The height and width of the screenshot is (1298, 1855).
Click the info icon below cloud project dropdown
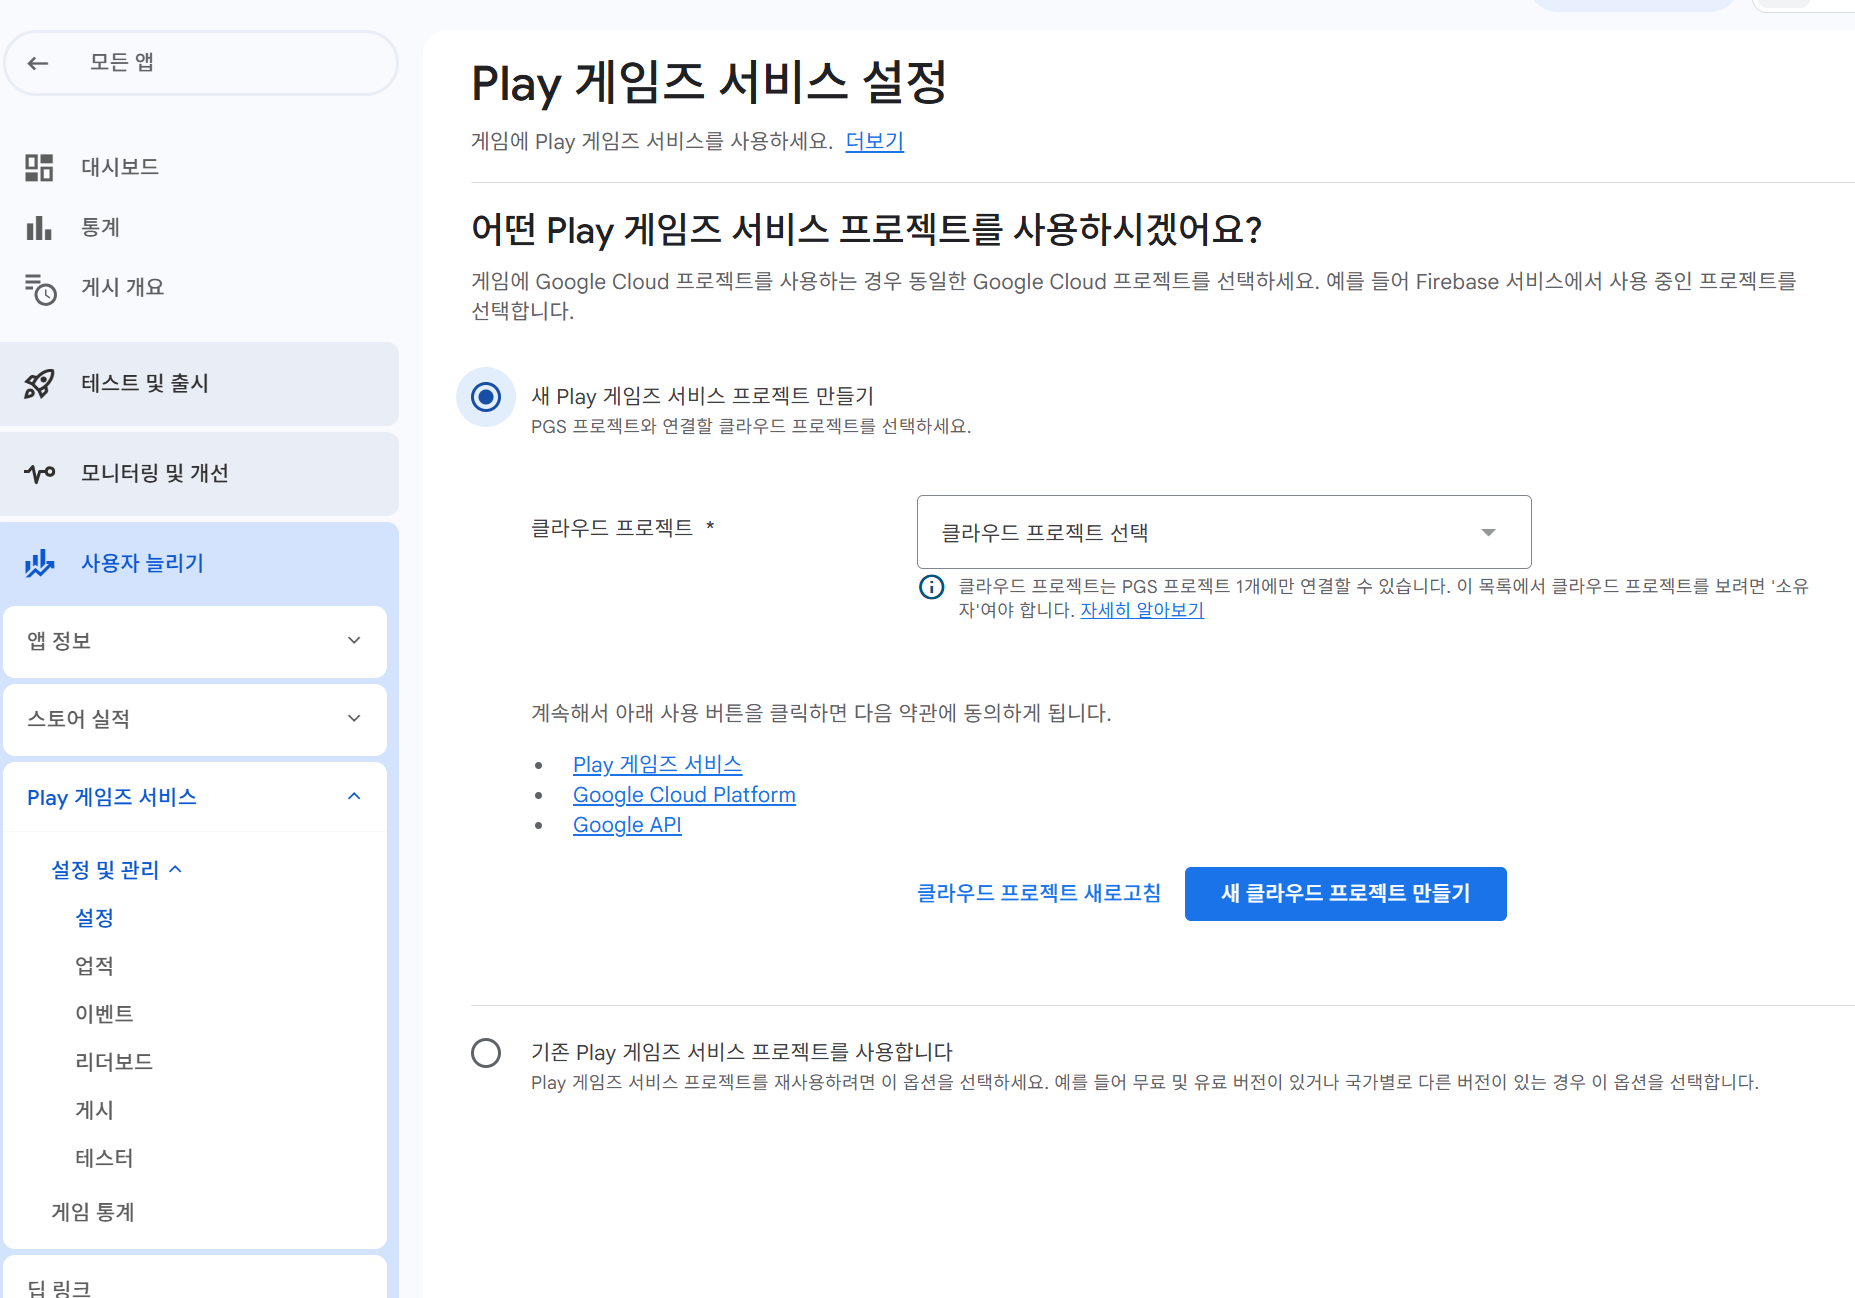931,587
